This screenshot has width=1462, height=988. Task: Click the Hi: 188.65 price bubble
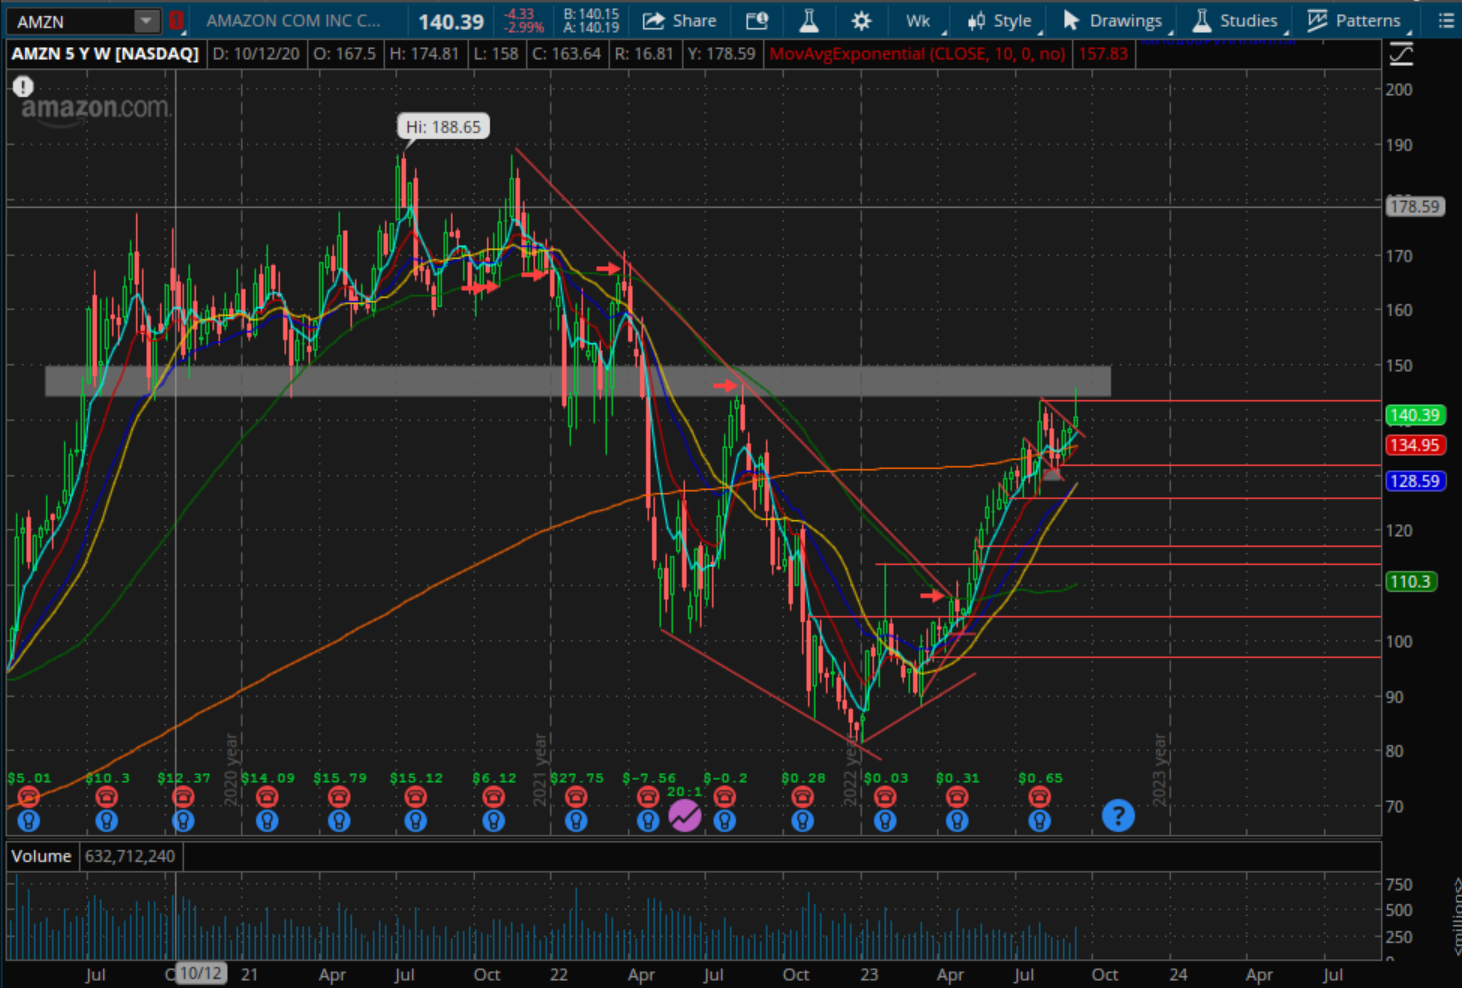443,127
